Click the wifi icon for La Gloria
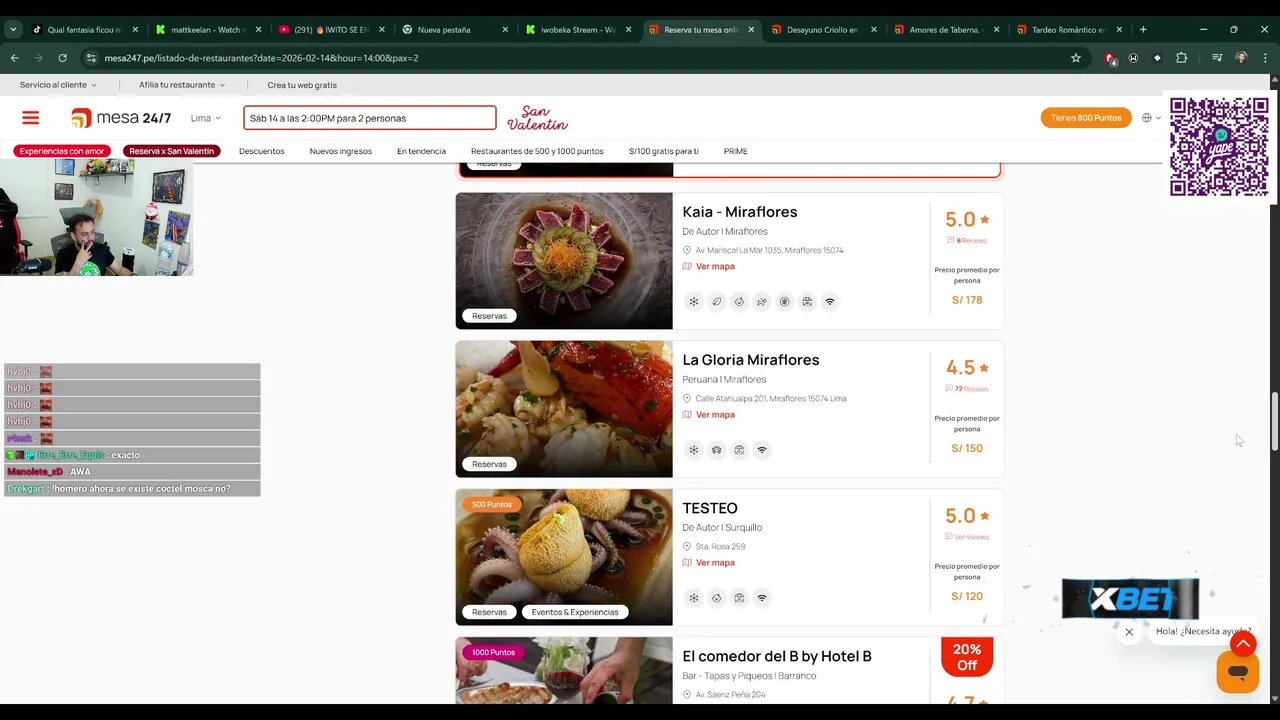 (x=762, y=450)
